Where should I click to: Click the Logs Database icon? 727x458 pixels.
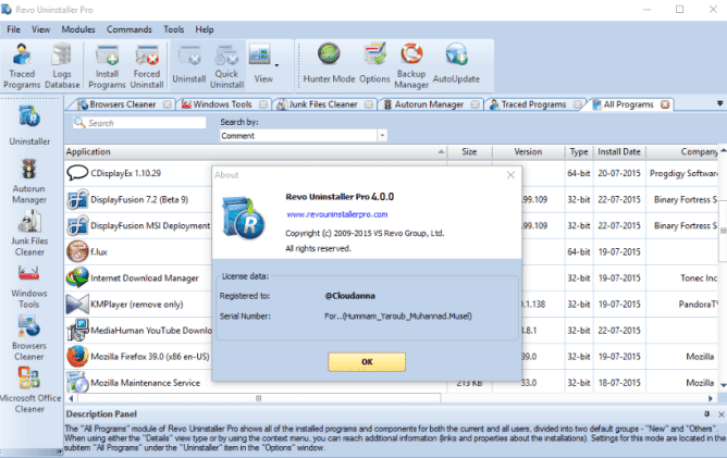[62, 65]
